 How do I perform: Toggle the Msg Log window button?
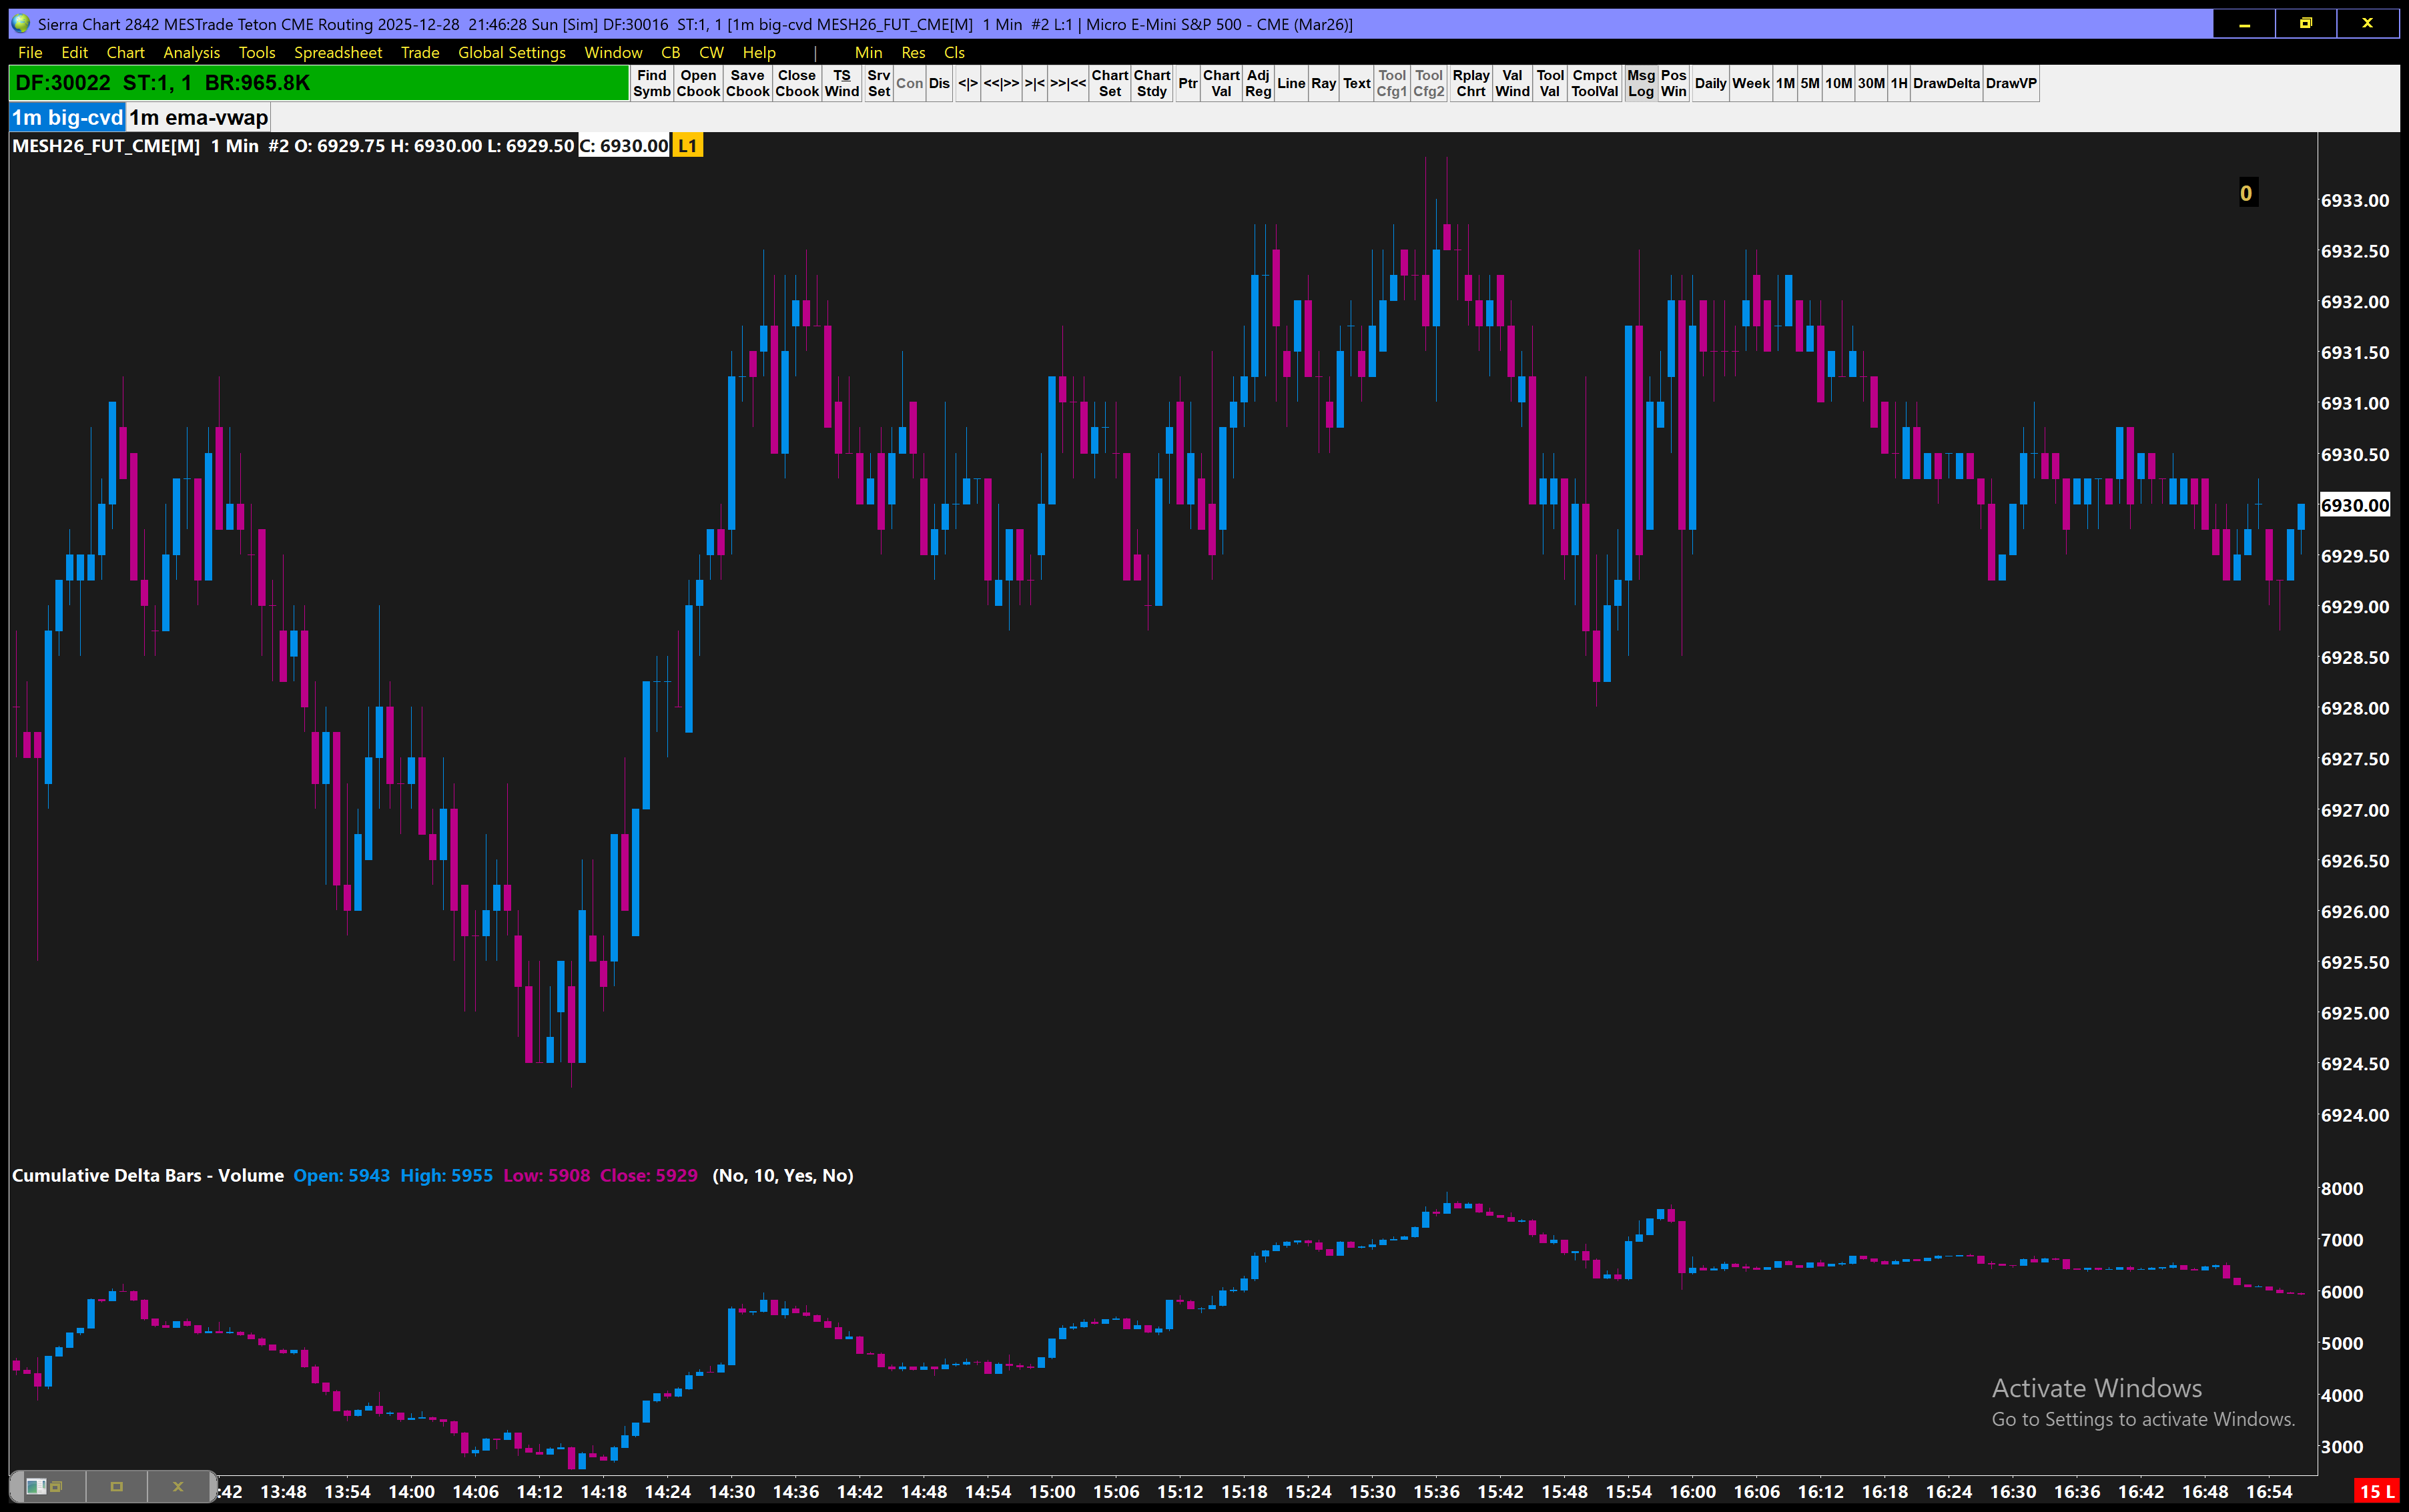[1640, 83]
